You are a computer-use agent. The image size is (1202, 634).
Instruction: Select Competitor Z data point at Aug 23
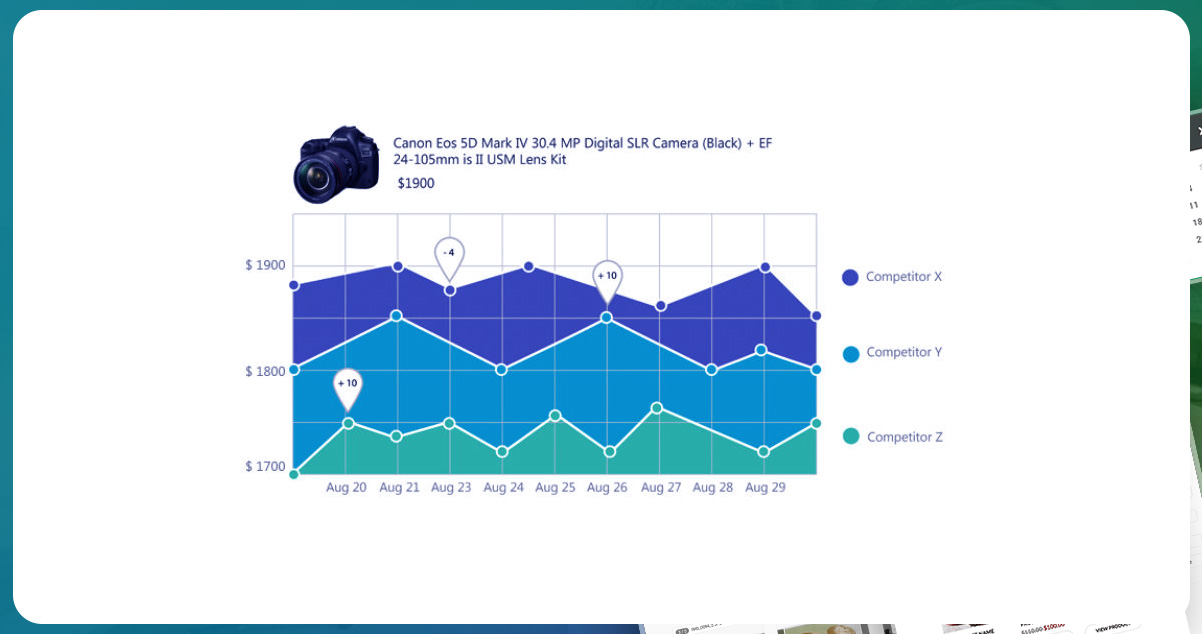pyautogui.click(x=449, y=423)
